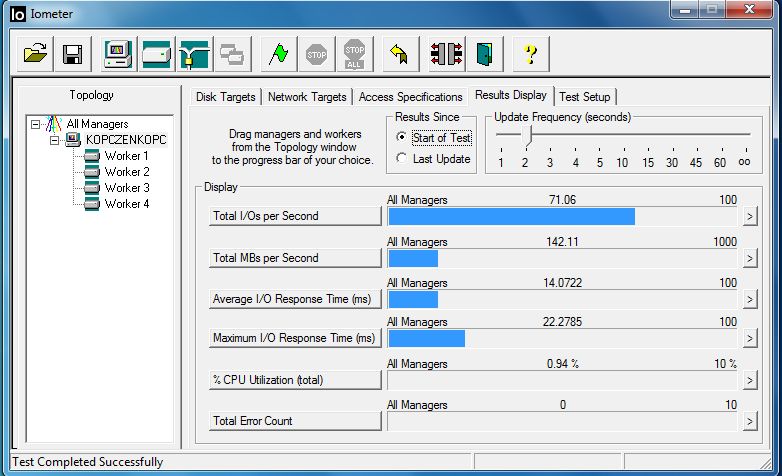Select Results Display tab
The width and height of the screenshot is (782, 476).
tap(511, 95)
